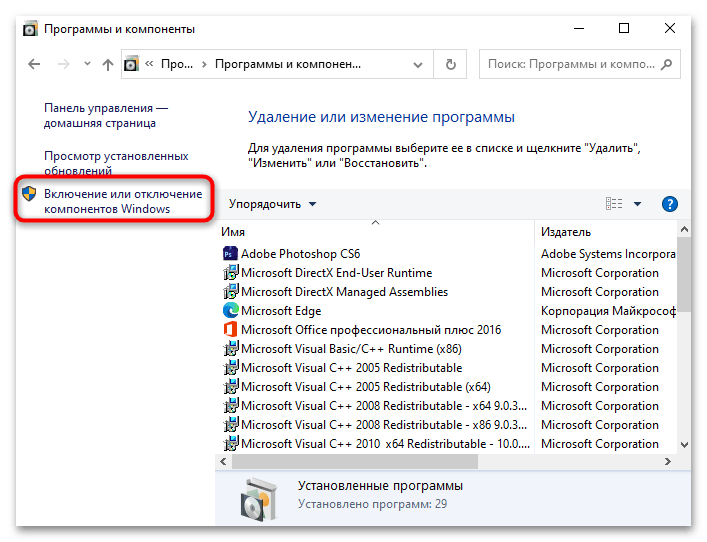Open view options dropdown arrow
Image resolution: width=707 pixels, height=542 pixels.
click(x=638, y=204)
